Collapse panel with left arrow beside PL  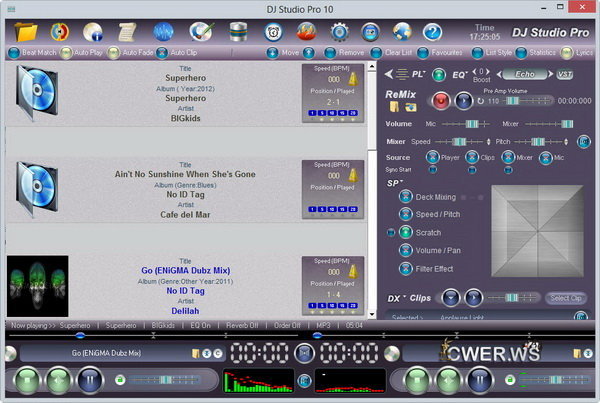click(389, 74)
